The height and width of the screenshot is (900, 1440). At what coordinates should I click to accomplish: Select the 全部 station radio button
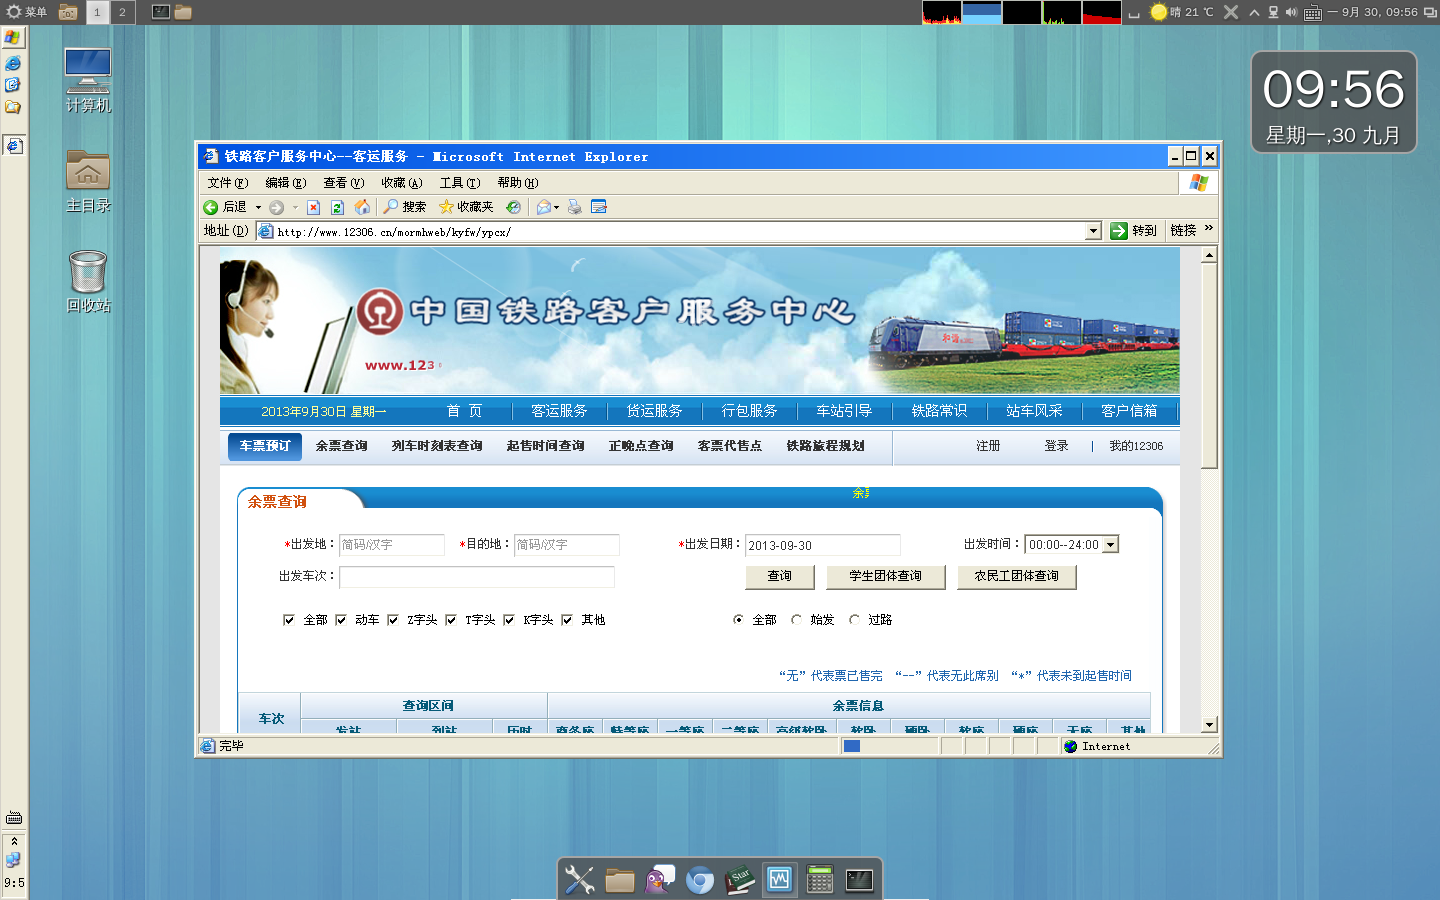(738, 620)
